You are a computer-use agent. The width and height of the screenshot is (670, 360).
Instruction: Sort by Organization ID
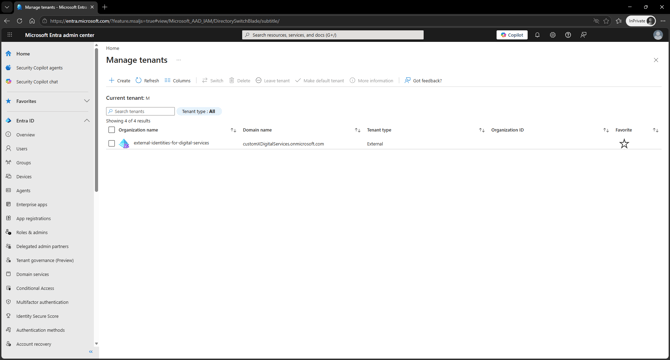(x=606, y=130)
